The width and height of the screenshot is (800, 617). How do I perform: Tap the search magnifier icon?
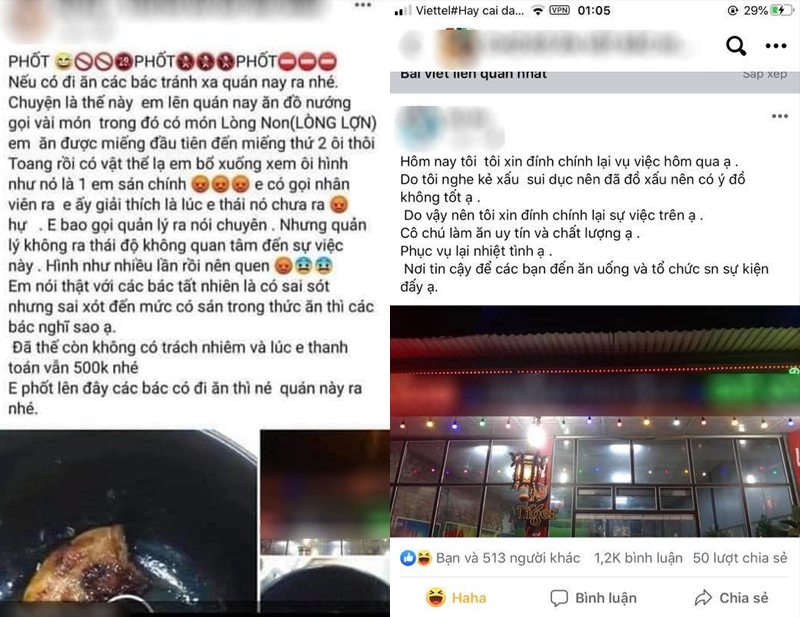[736, 46]
